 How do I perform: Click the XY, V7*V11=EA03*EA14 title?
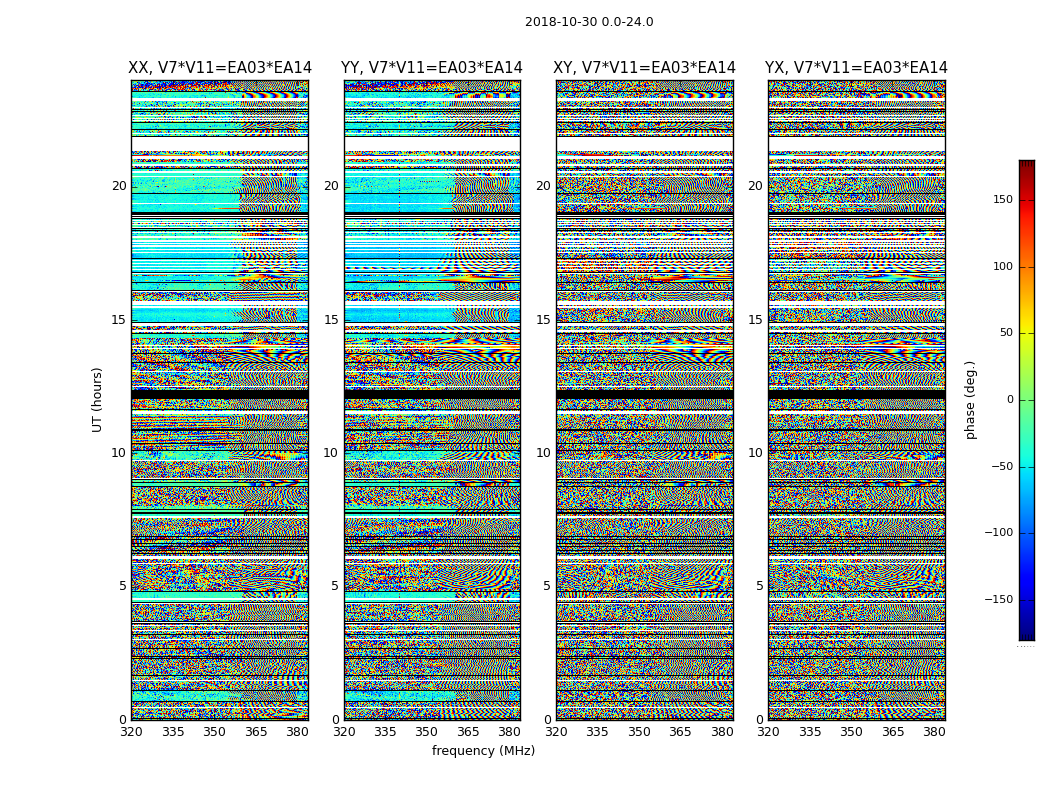pos(645,68)
